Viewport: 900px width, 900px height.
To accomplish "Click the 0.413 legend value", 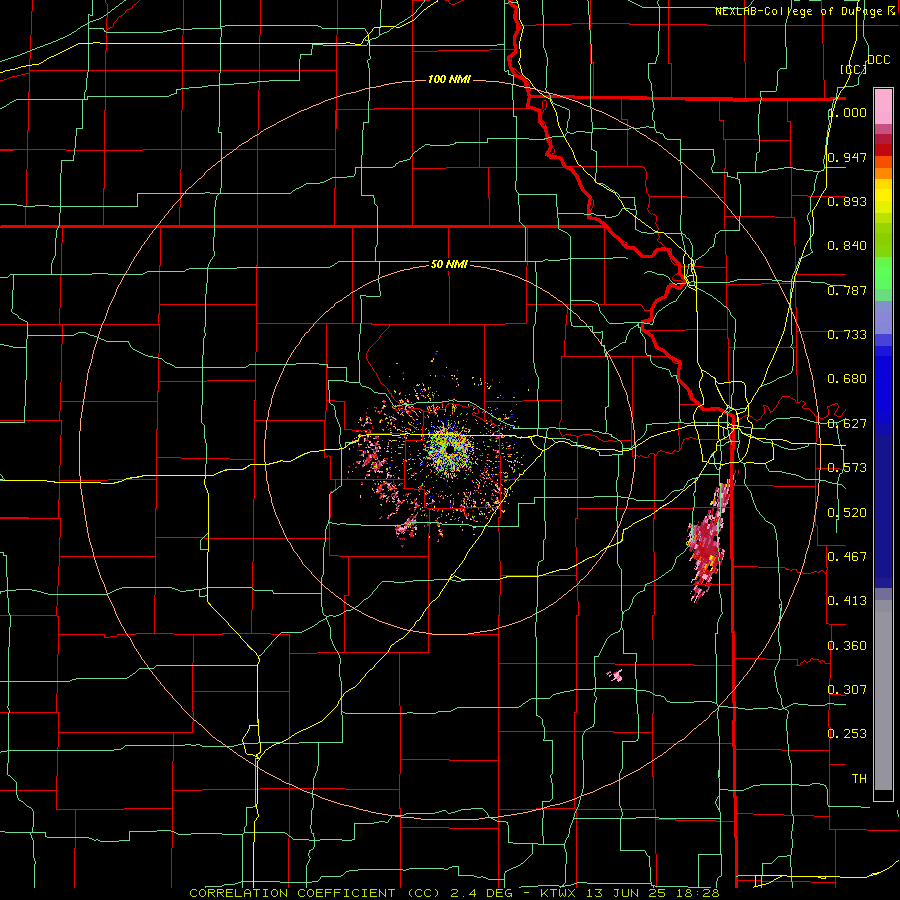I will coord(847,601).
